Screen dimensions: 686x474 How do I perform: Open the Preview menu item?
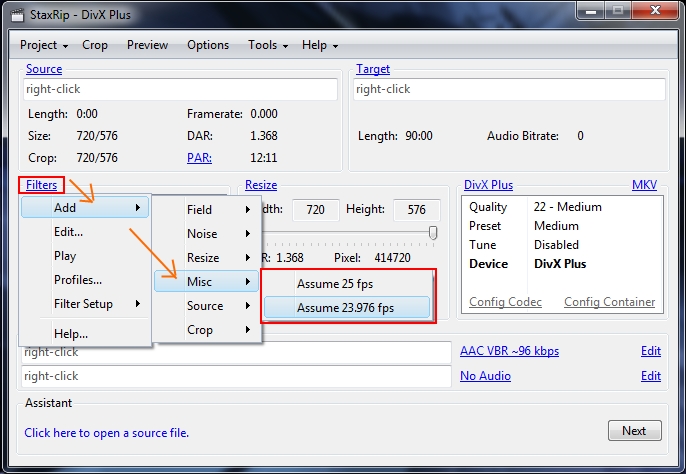click(147, 45)
